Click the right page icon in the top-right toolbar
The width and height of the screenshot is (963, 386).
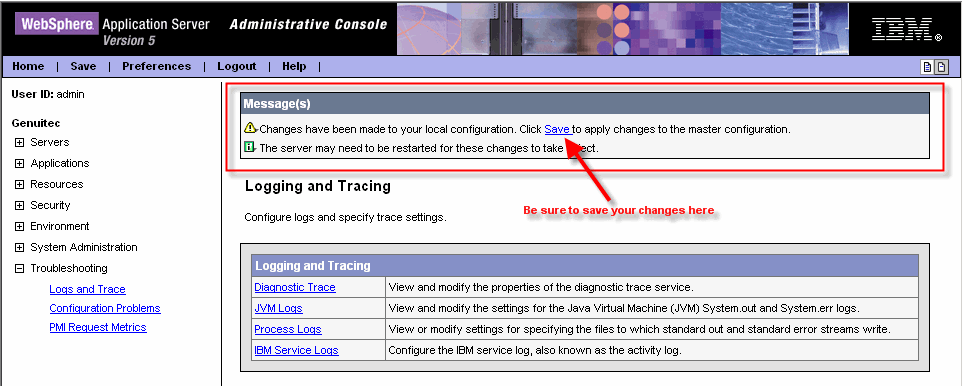[941, 67]
